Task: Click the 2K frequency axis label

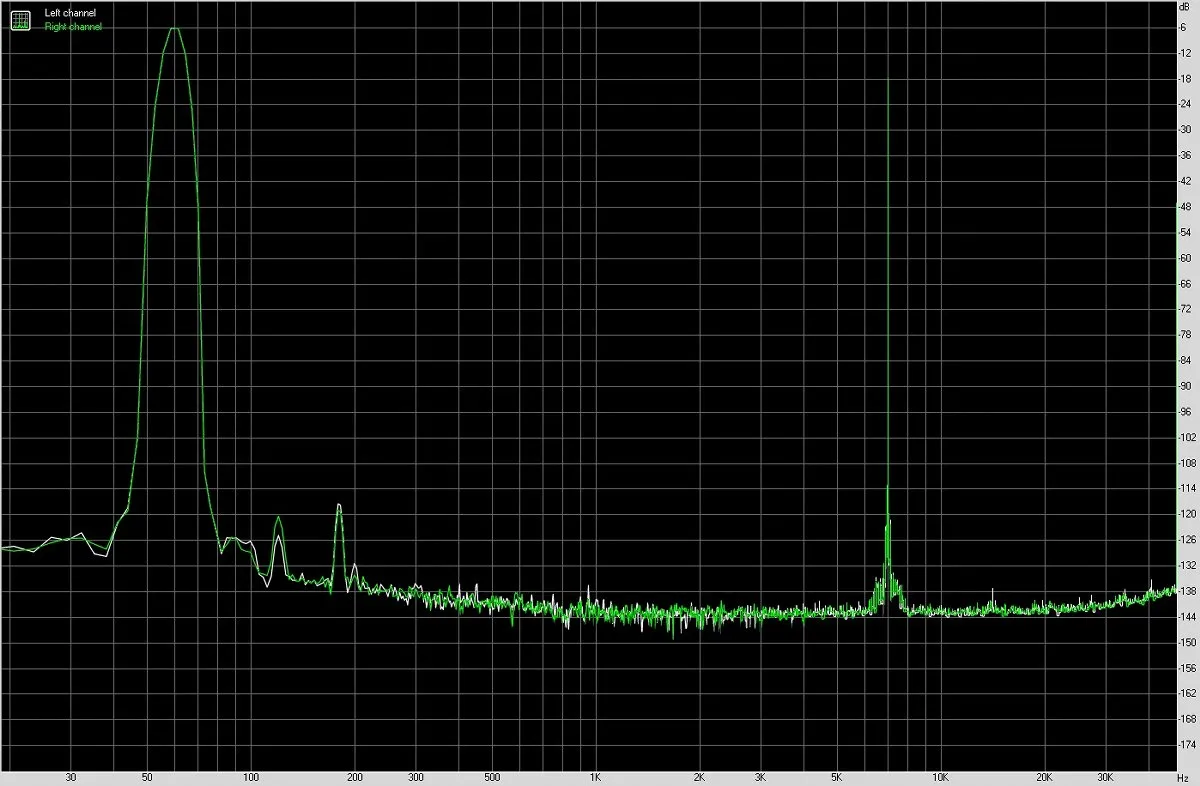Action: click(x=700, y=777)
